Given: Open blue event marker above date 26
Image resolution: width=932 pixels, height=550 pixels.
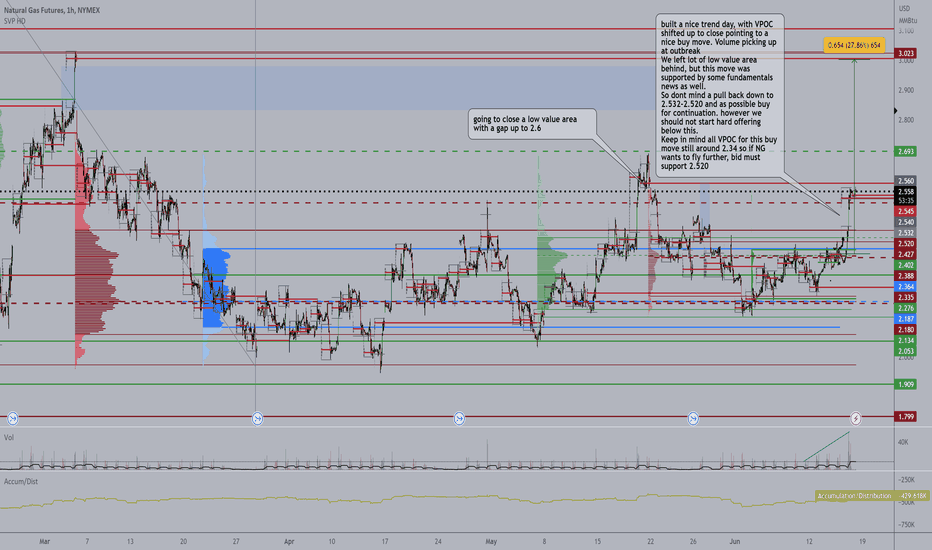Looking at the screenshot, I should 693,419.
